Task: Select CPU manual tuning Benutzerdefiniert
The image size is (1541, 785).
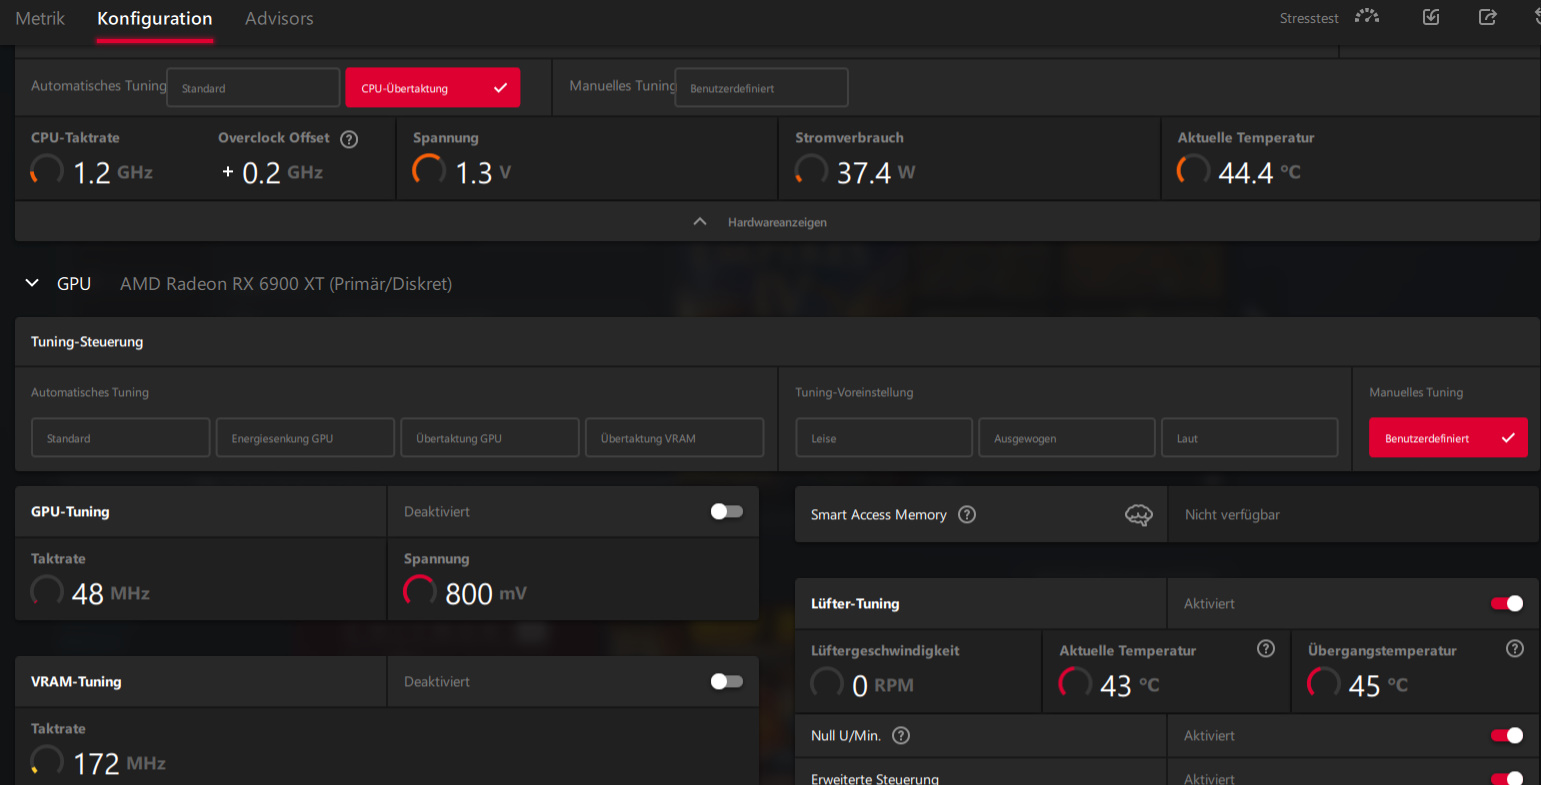Action: coord(761,88)
